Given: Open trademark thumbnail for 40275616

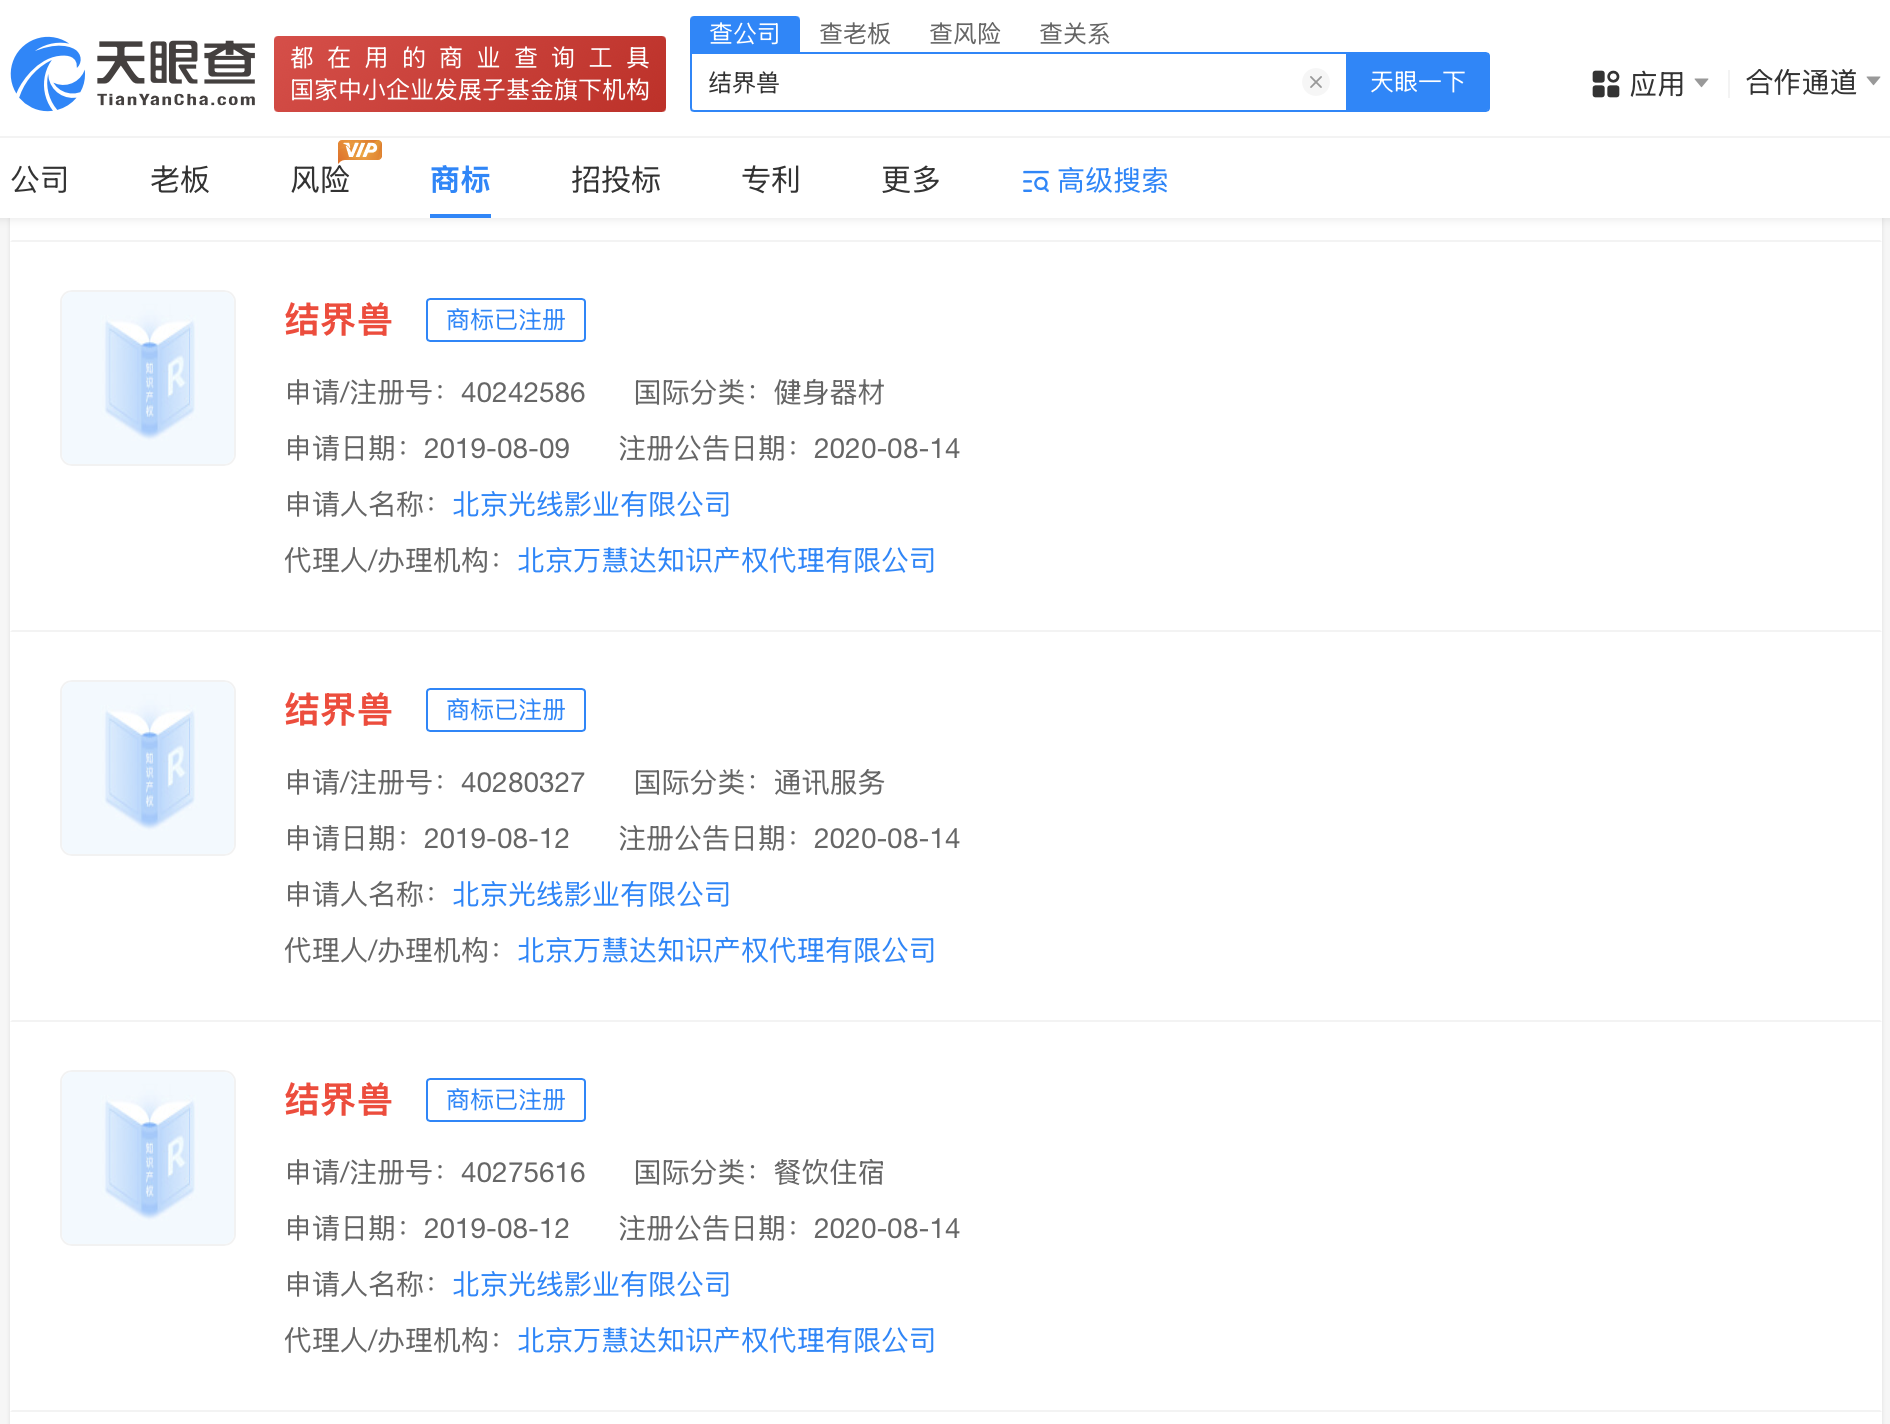Looking at the screenshot, I should [148, 1158].
